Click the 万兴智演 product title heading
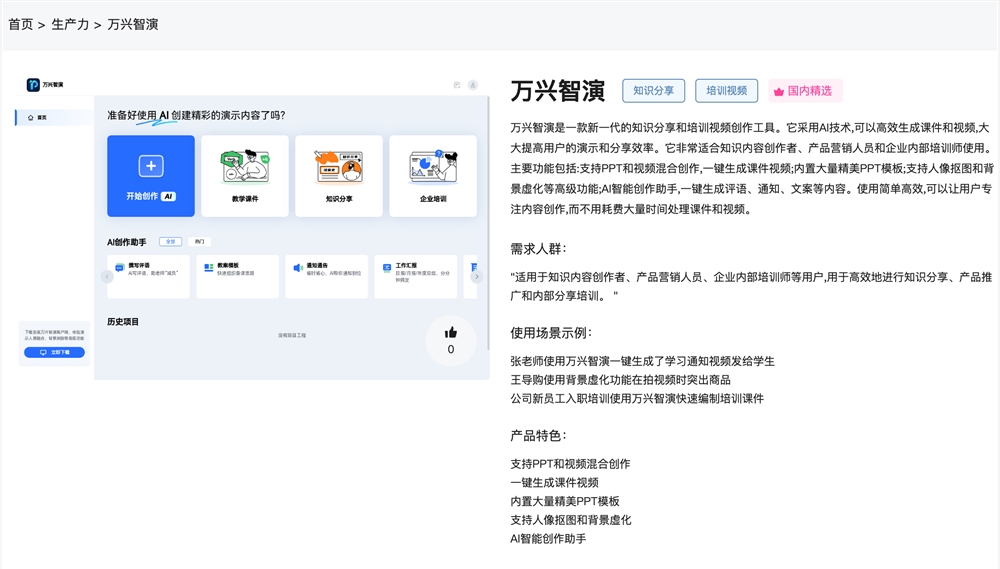This screenshot has height=569, width=1000. click(x=558, y=91)
